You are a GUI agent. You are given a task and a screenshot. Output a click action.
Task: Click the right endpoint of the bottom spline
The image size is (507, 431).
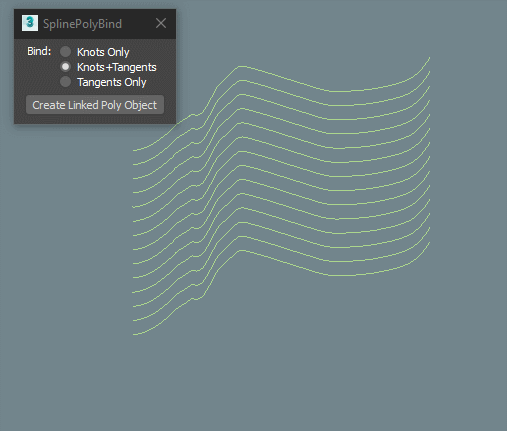click(429, 243)
